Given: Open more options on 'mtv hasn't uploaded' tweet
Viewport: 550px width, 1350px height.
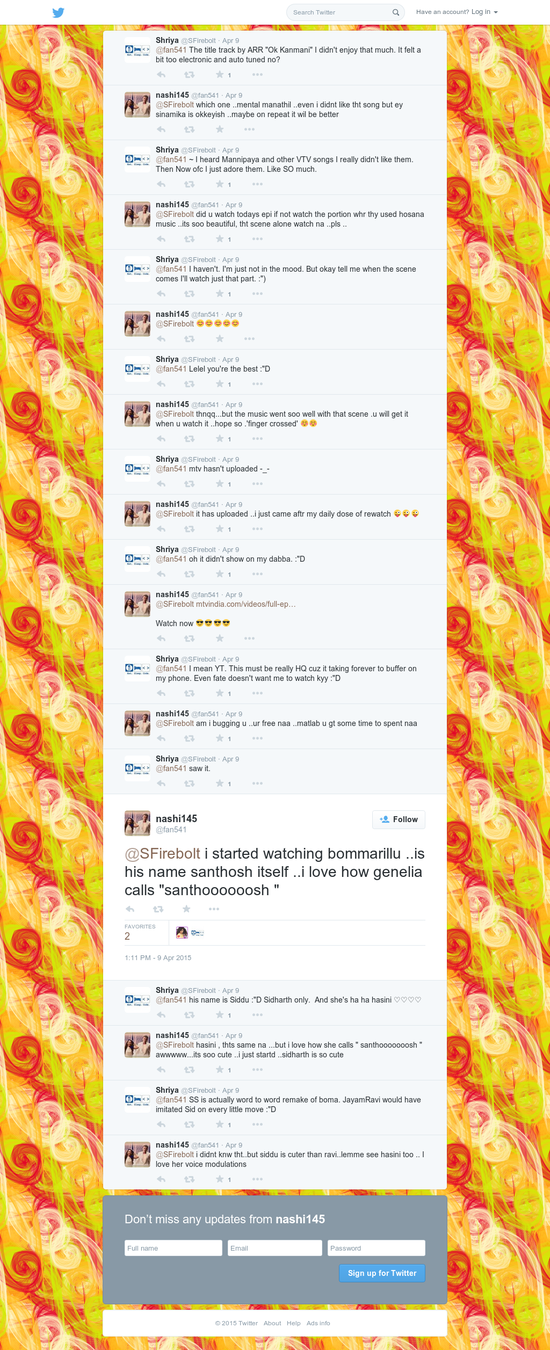Looking at the screenshot, I should (257, 484).
